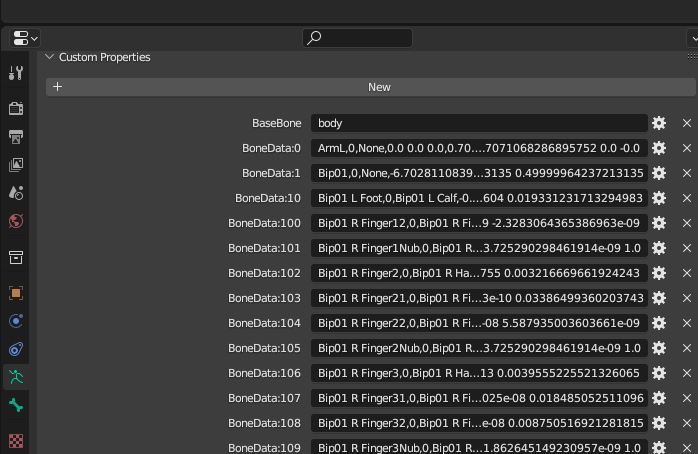This screenshot has width=698, height=454.
Task: Edit the BoneData:0 value field
Action: pyautogui.click(x=479, y=148)
